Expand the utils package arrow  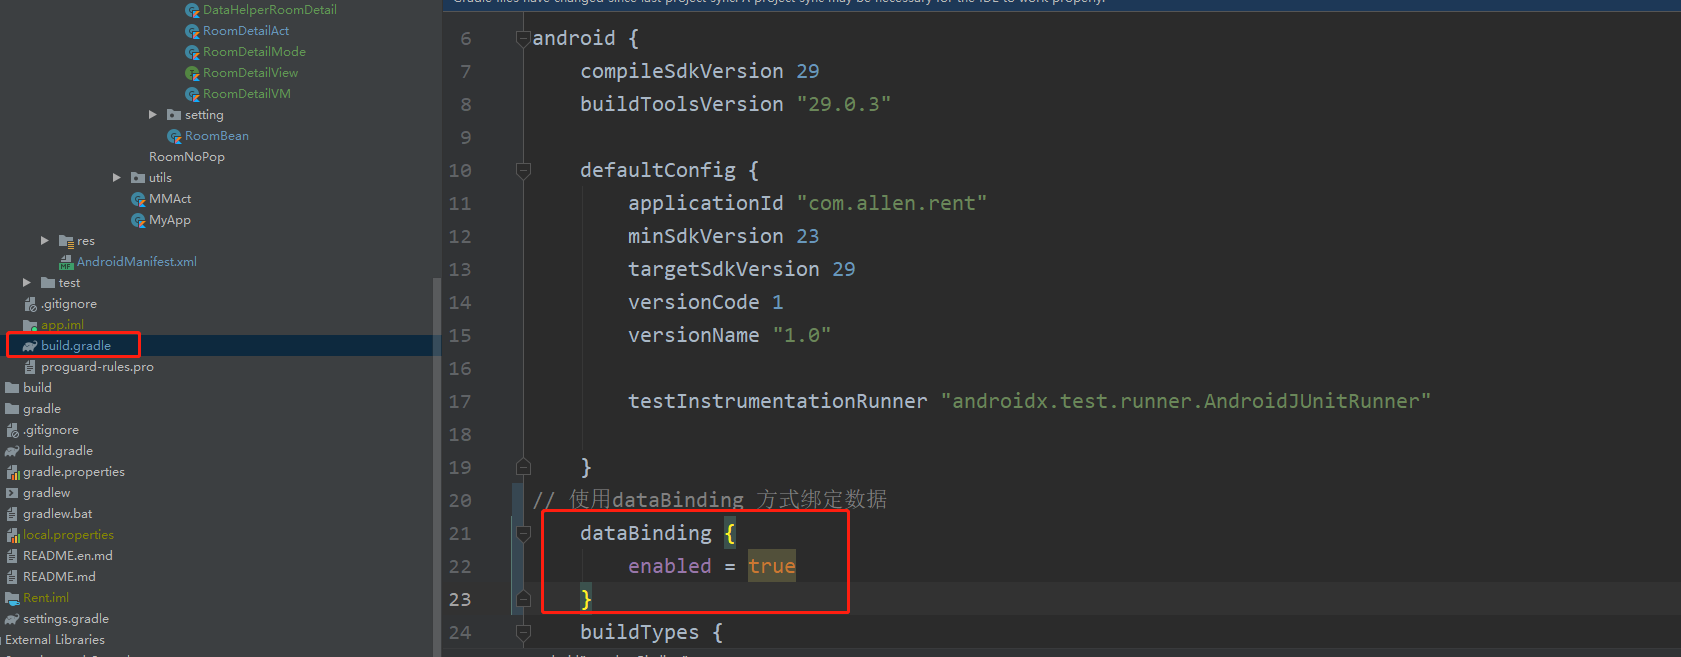pos(117,178)
